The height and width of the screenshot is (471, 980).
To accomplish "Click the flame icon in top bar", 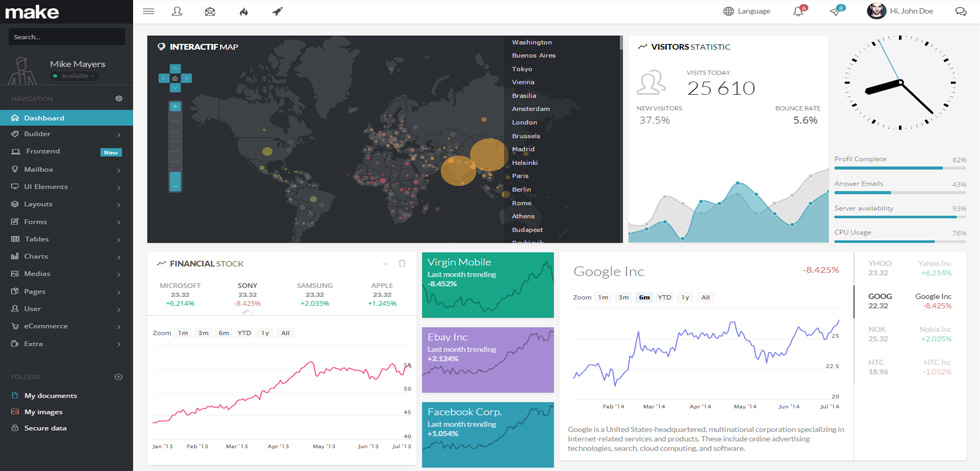I will tap(244, 11).
